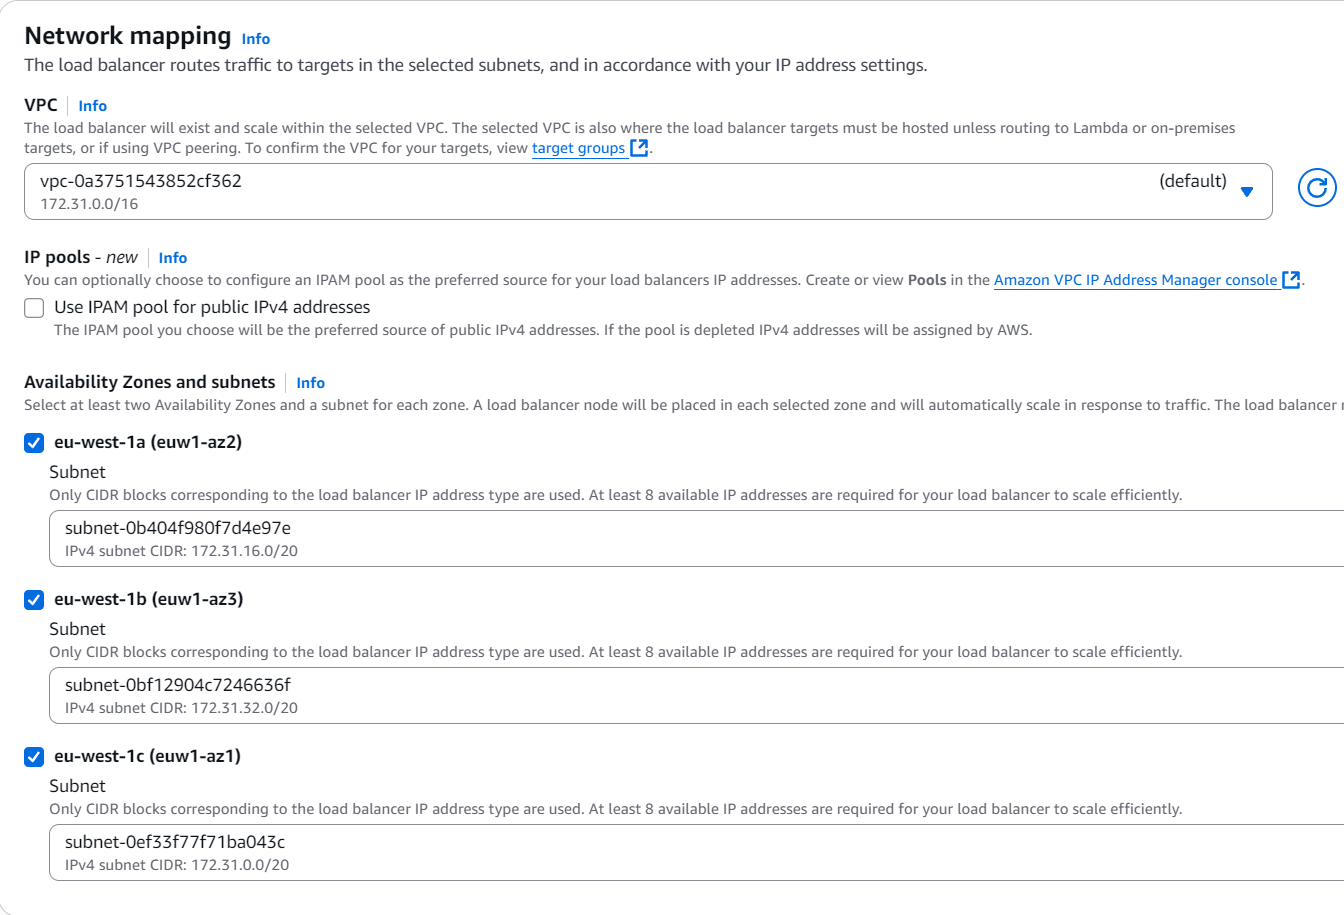Open Amazon VPC IP Address Manager console link

[1135, 280]
